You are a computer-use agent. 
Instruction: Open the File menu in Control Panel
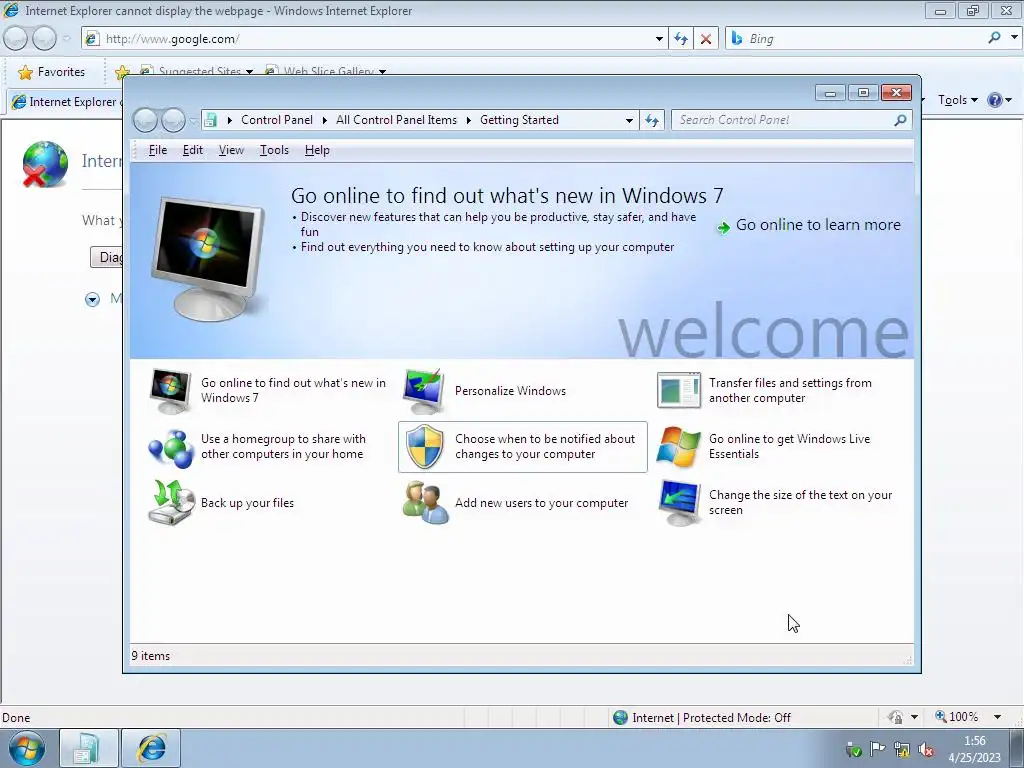pyautogui.click(x=157, y=150)
